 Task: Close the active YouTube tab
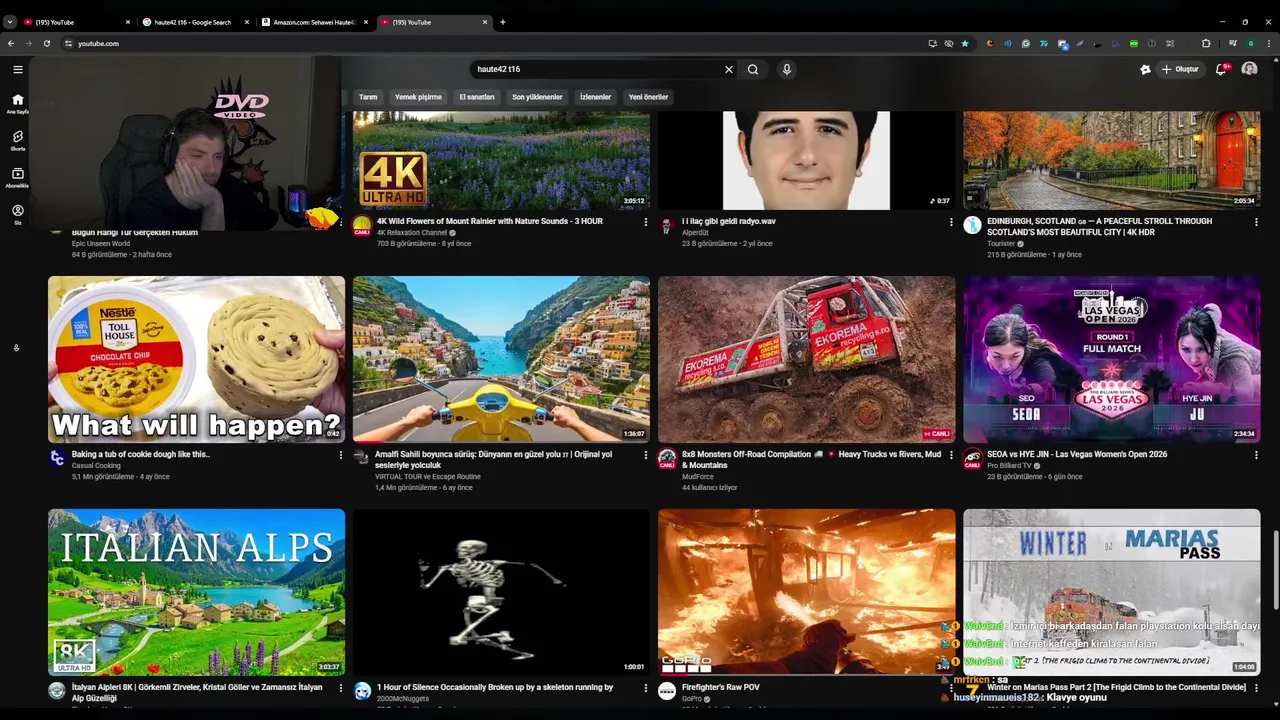coord(485,22)
